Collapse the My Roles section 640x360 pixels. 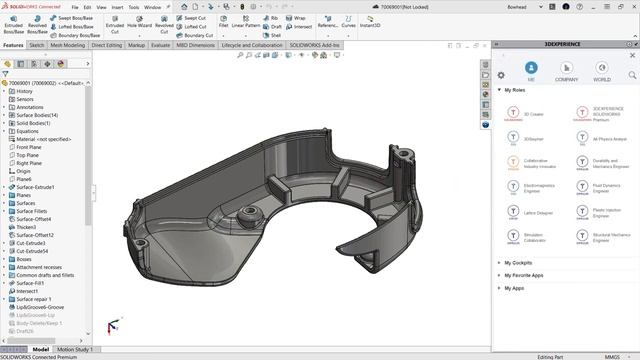click(x=499, y=90)
